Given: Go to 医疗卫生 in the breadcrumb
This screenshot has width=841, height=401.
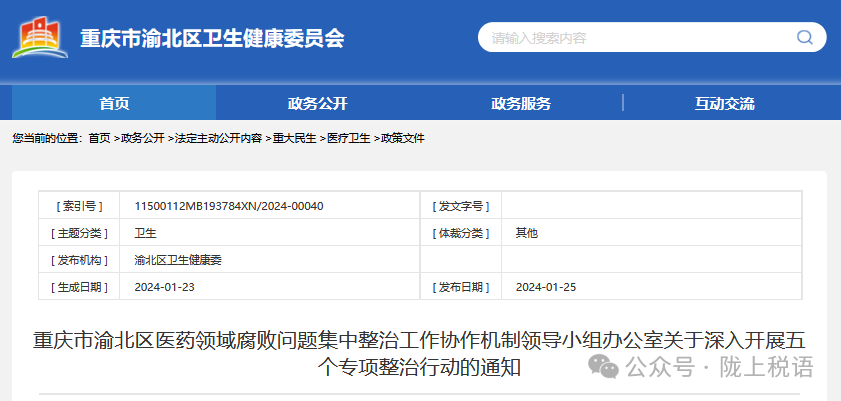Looking at the screenshot, I should [x=349, y=138].
